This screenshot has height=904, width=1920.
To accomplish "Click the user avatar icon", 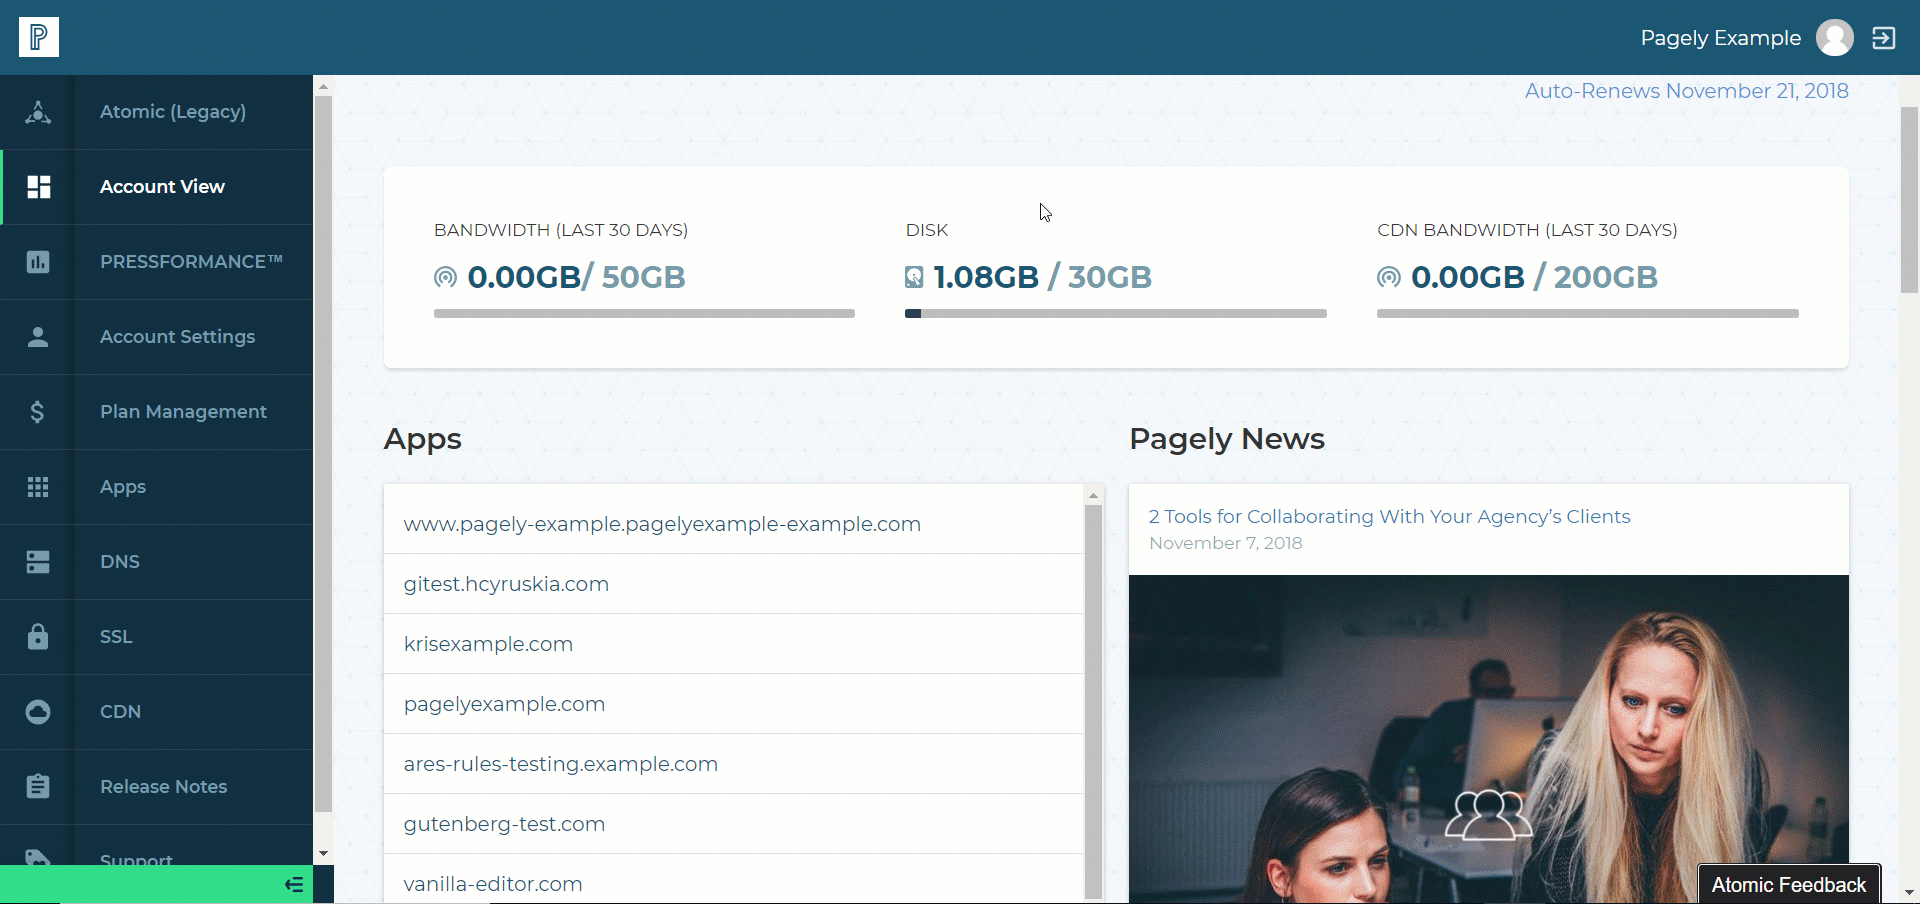I will point(1834,38).
